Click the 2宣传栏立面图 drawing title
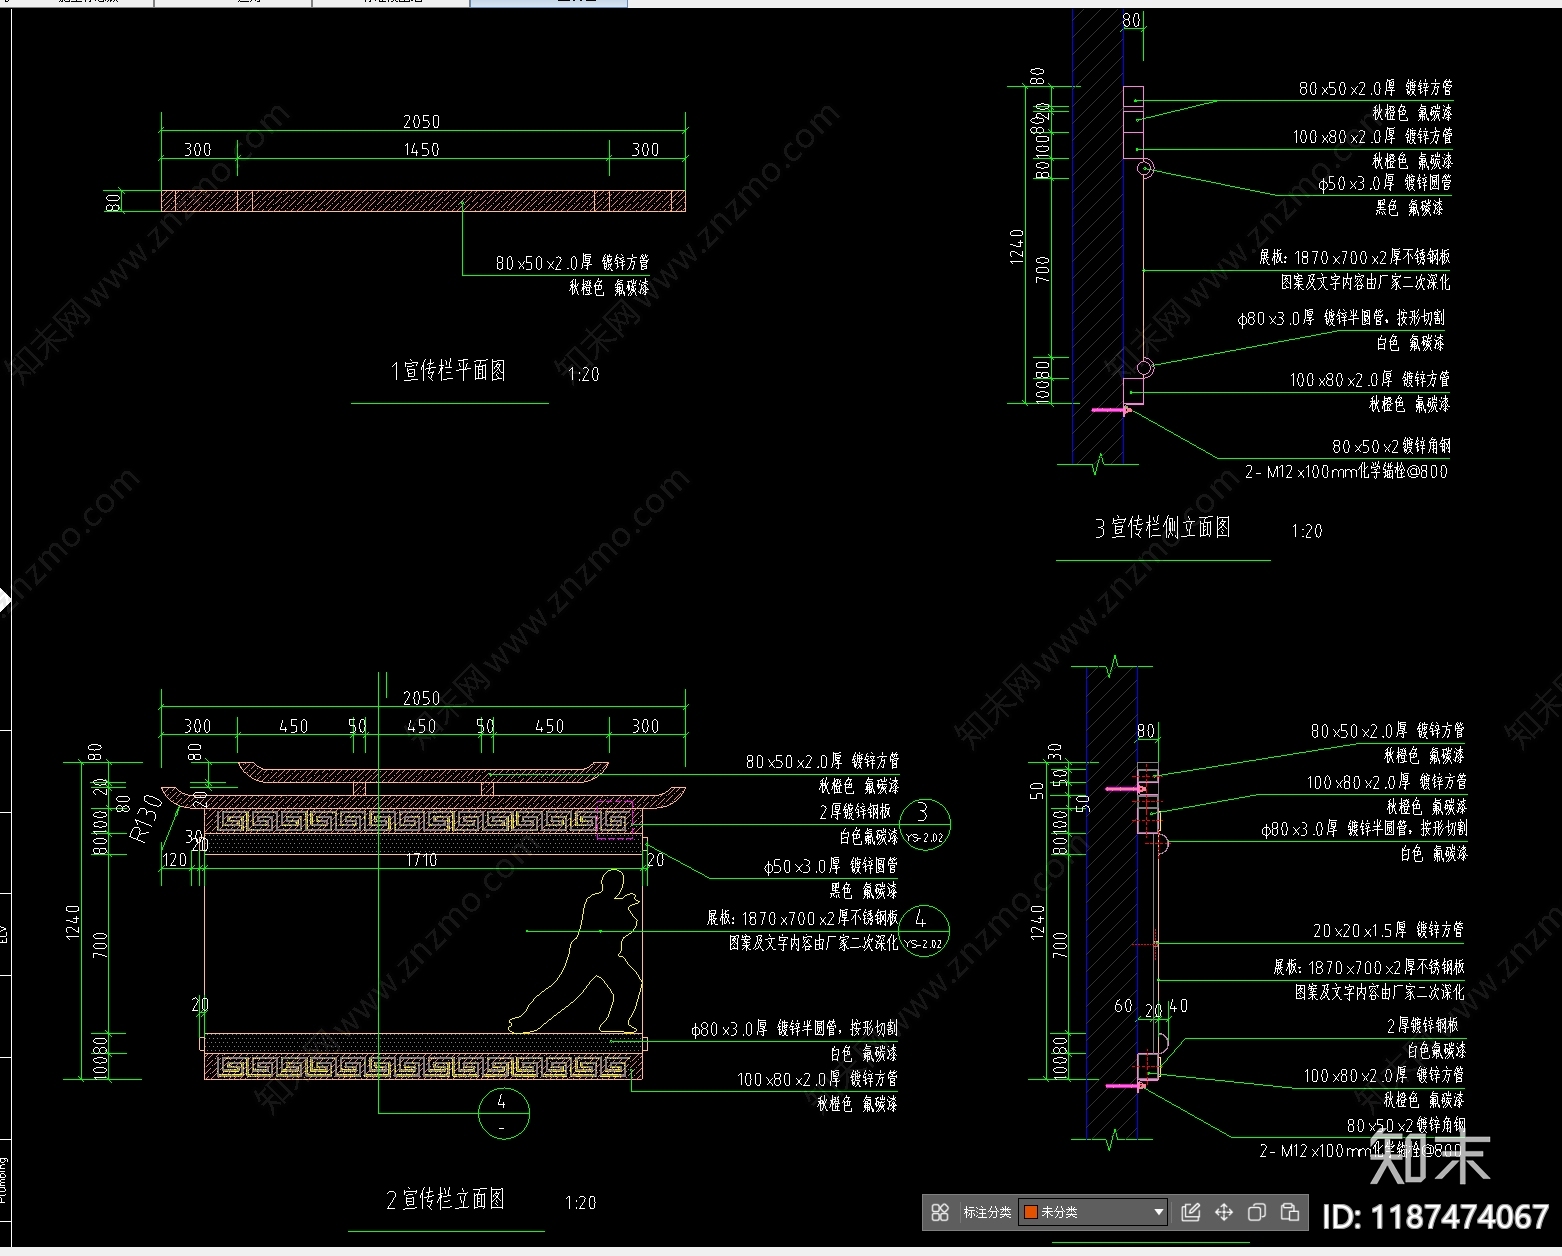 (x=445, y=1199)
